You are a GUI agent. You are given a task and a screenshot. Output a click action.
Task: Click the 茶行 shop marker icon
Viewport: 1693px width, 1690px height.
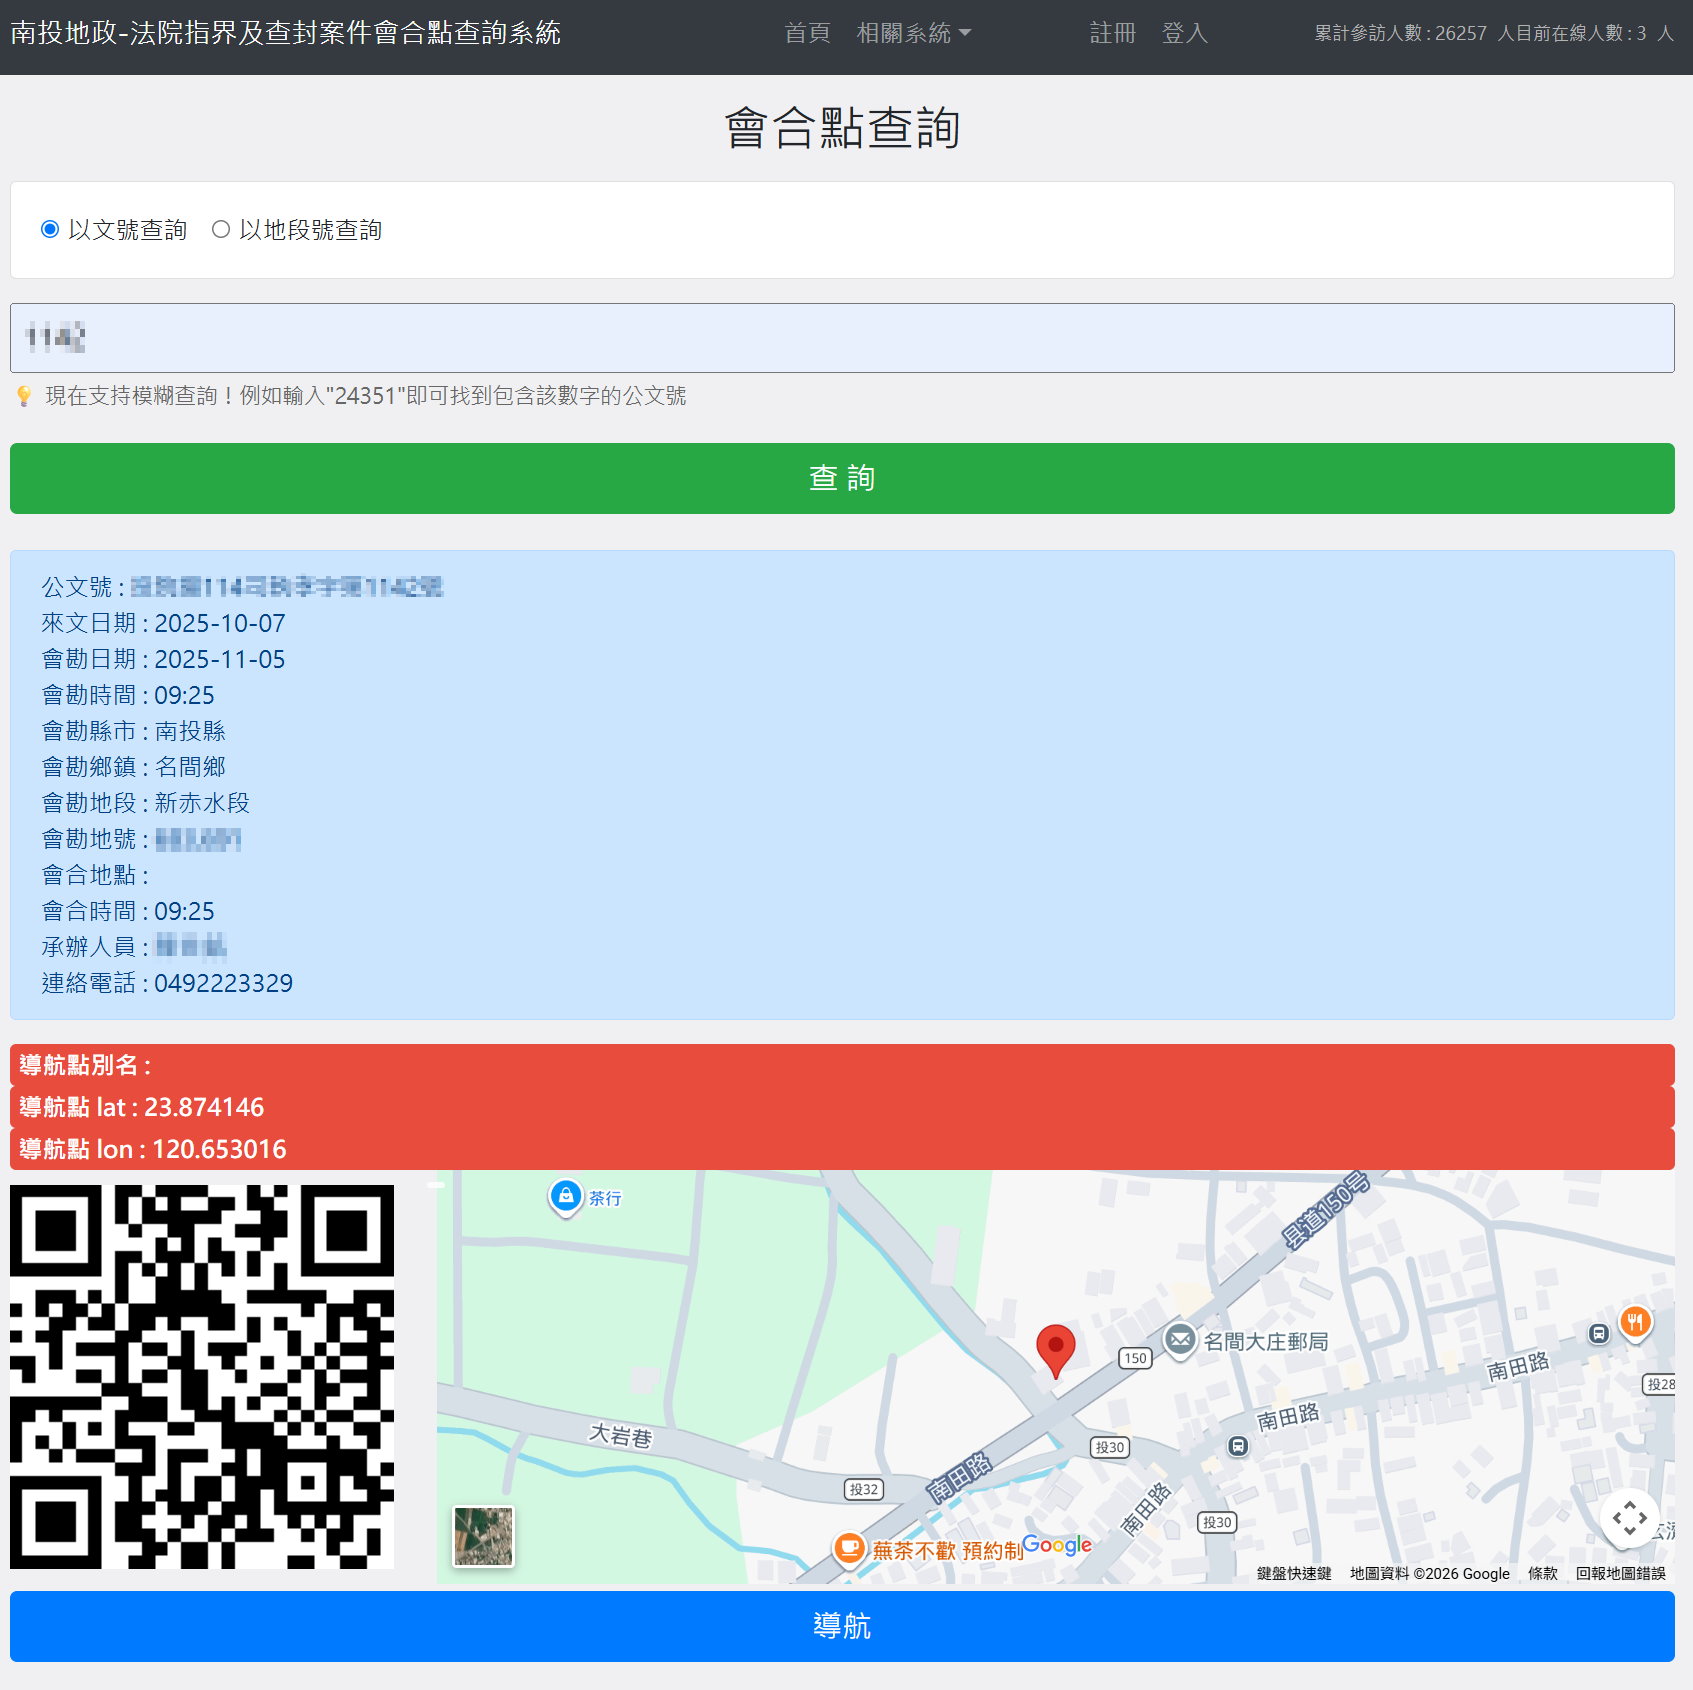click(x=566, y=1197)
